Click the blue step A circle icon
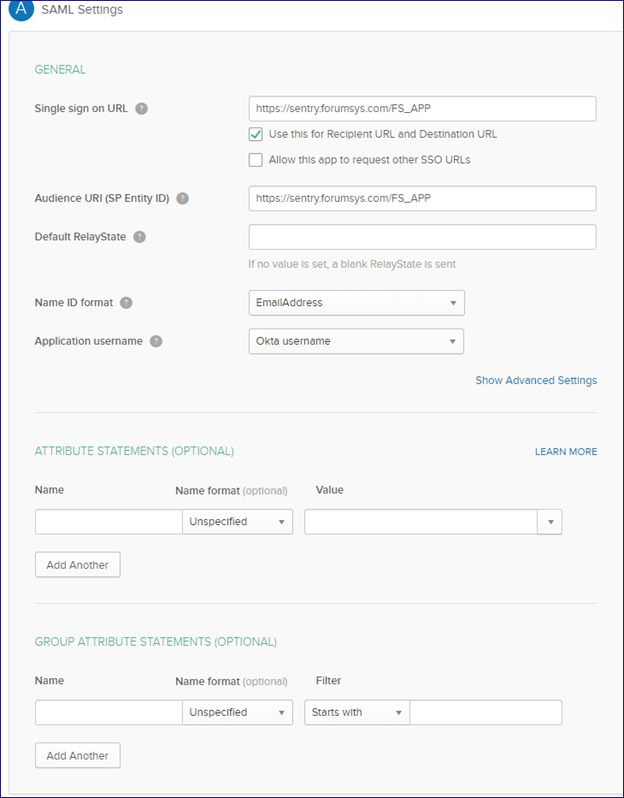 click(21, 9)
